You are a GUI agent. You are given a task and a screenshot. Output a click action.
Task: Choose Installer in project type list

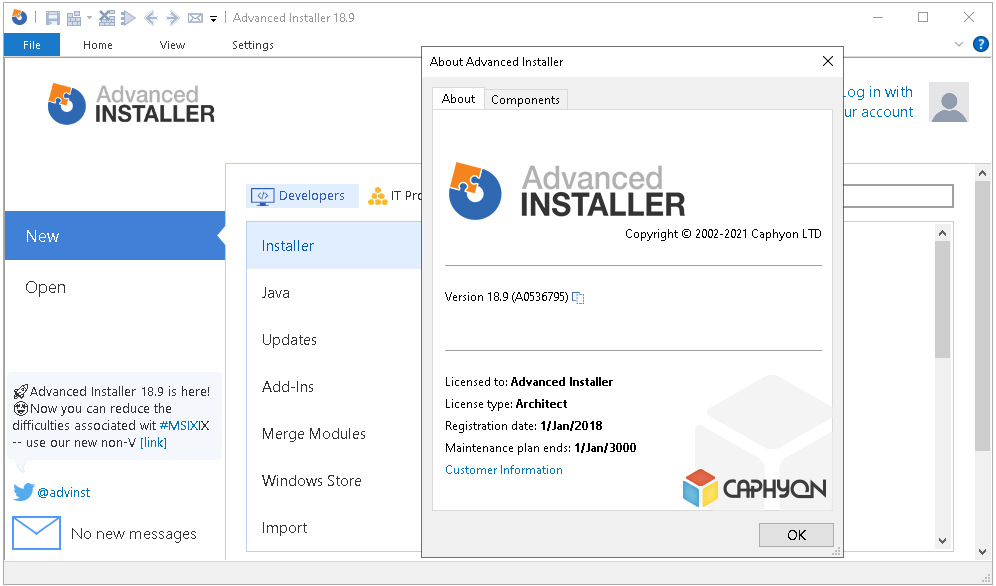pyautogui.click(x=333, y=245)
